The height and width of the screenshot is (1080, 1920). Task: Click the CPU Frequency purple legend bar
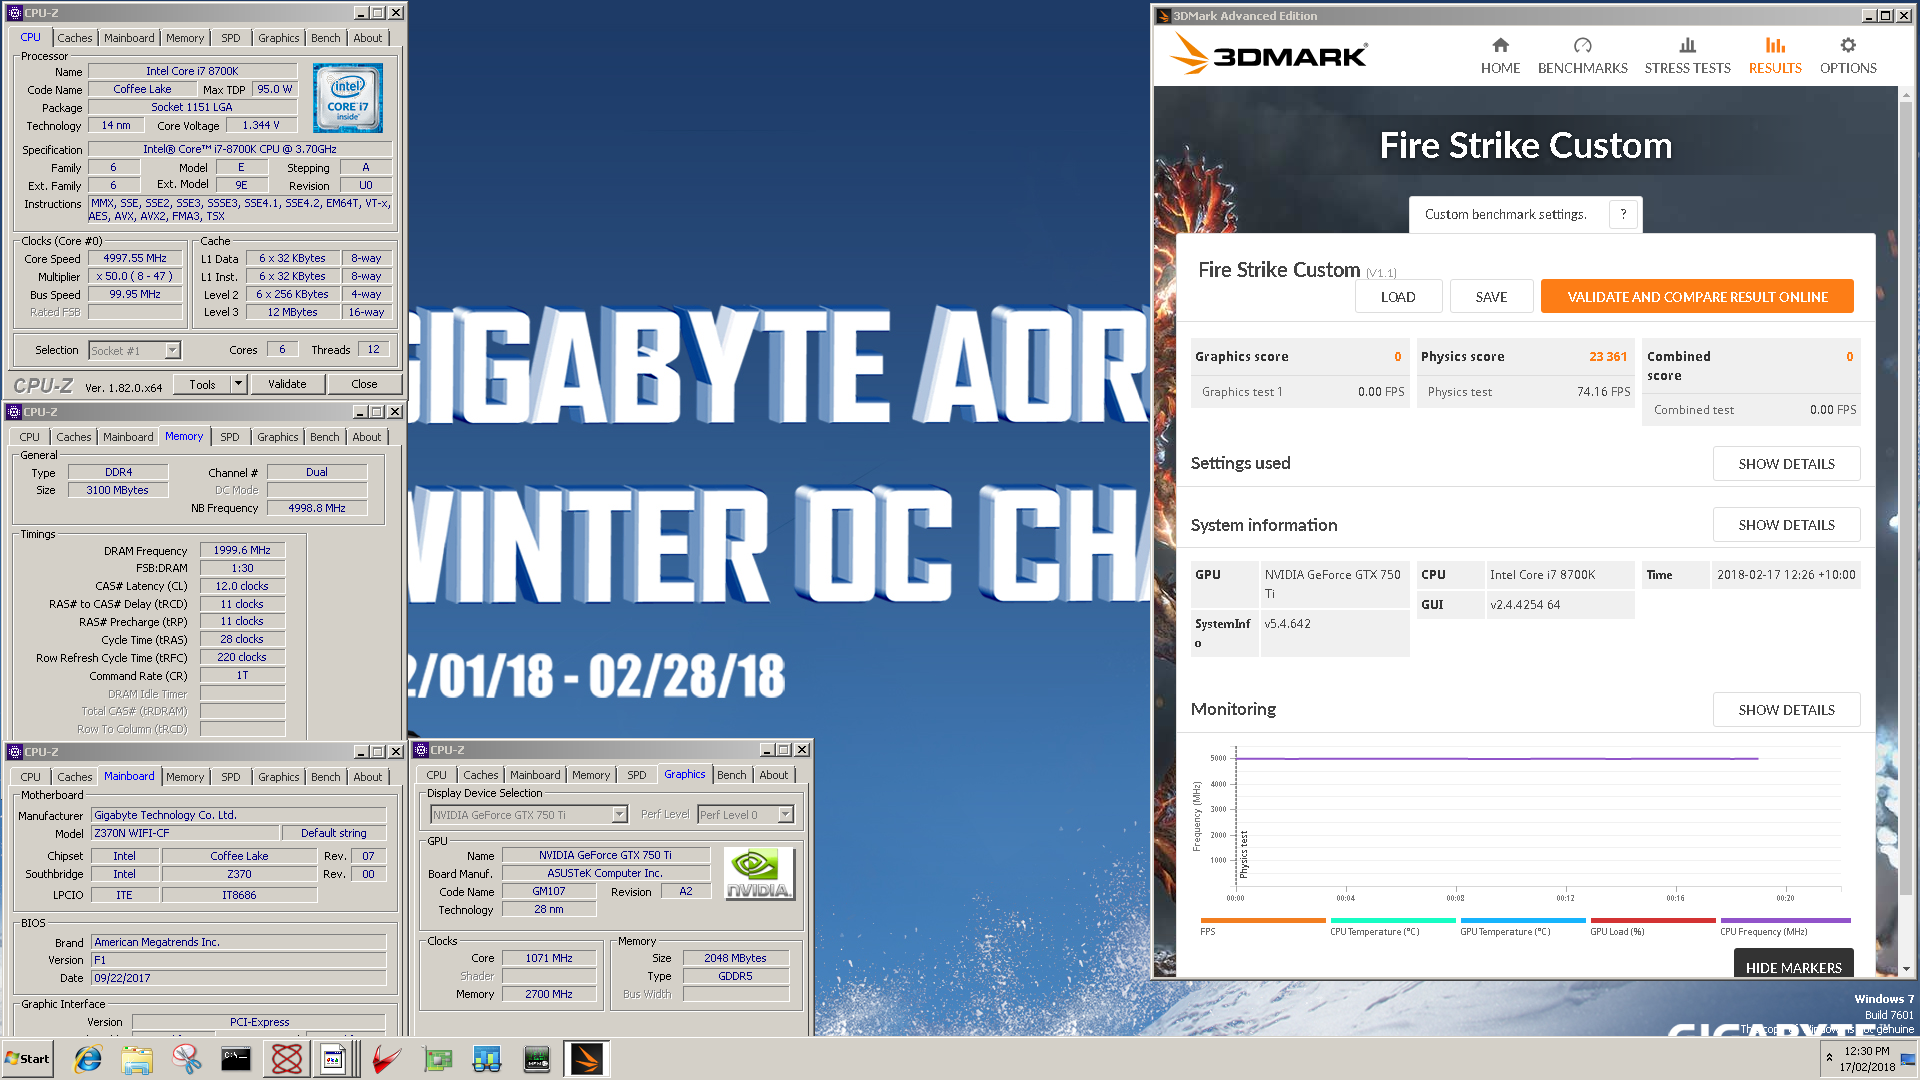(1785, 920)
